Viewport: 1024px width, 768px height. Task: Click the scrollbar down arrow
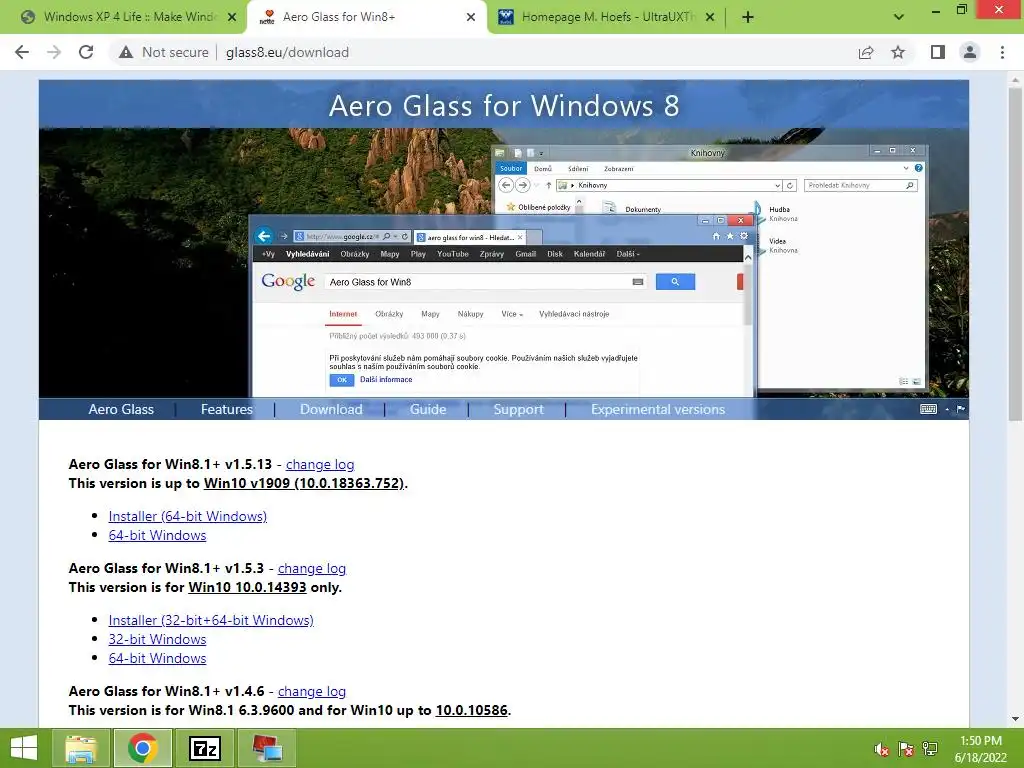click(x=1015, y=719)
